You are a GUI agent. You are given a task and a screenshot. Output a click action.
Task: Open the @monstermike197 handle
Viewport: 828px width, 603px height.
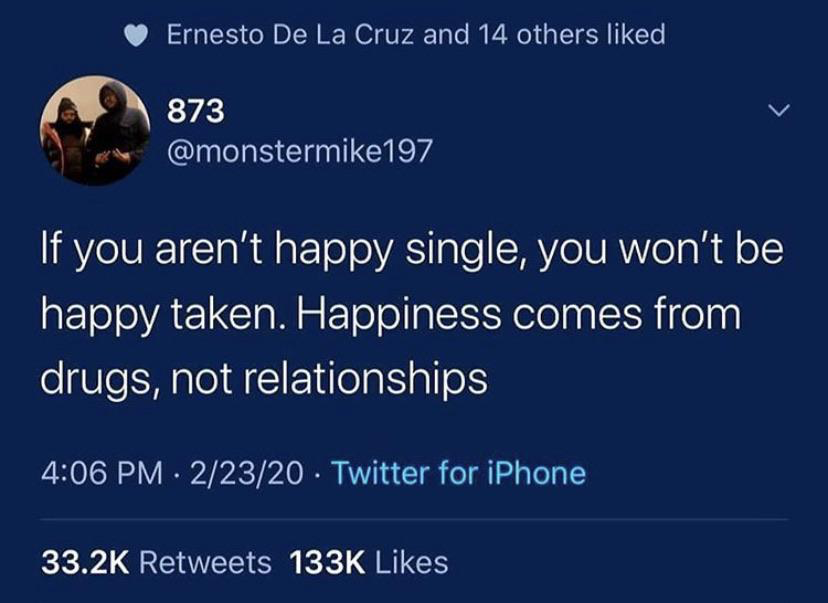pos(299,151)
